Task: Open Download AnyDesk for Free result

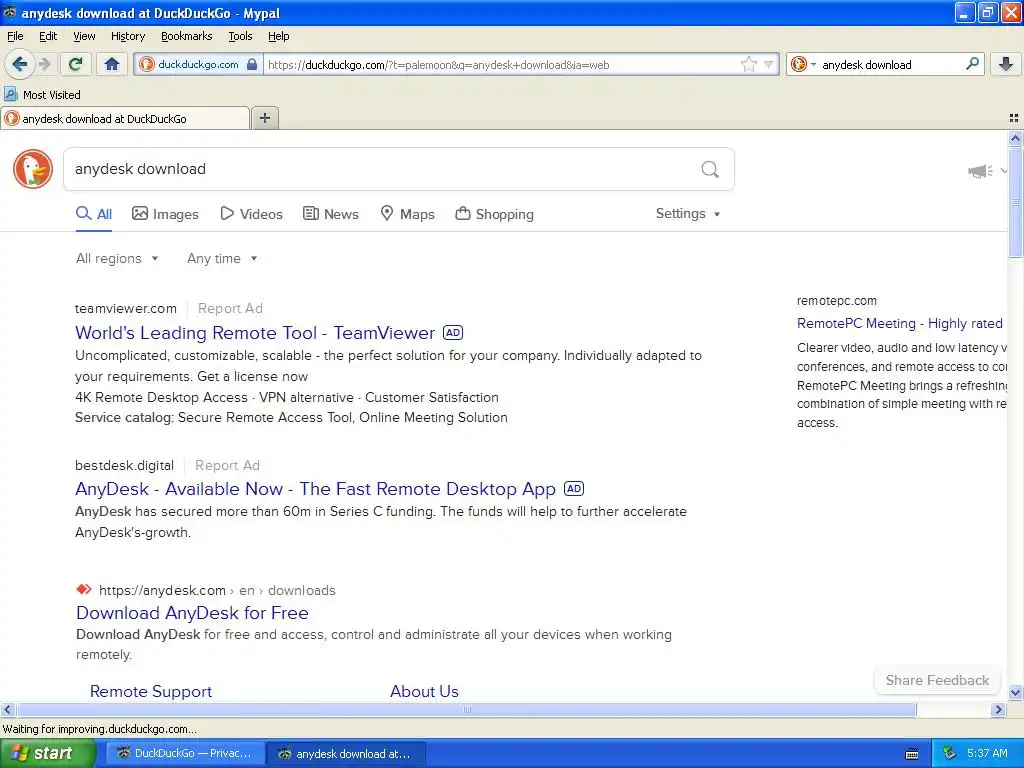Action: [192, 613]
